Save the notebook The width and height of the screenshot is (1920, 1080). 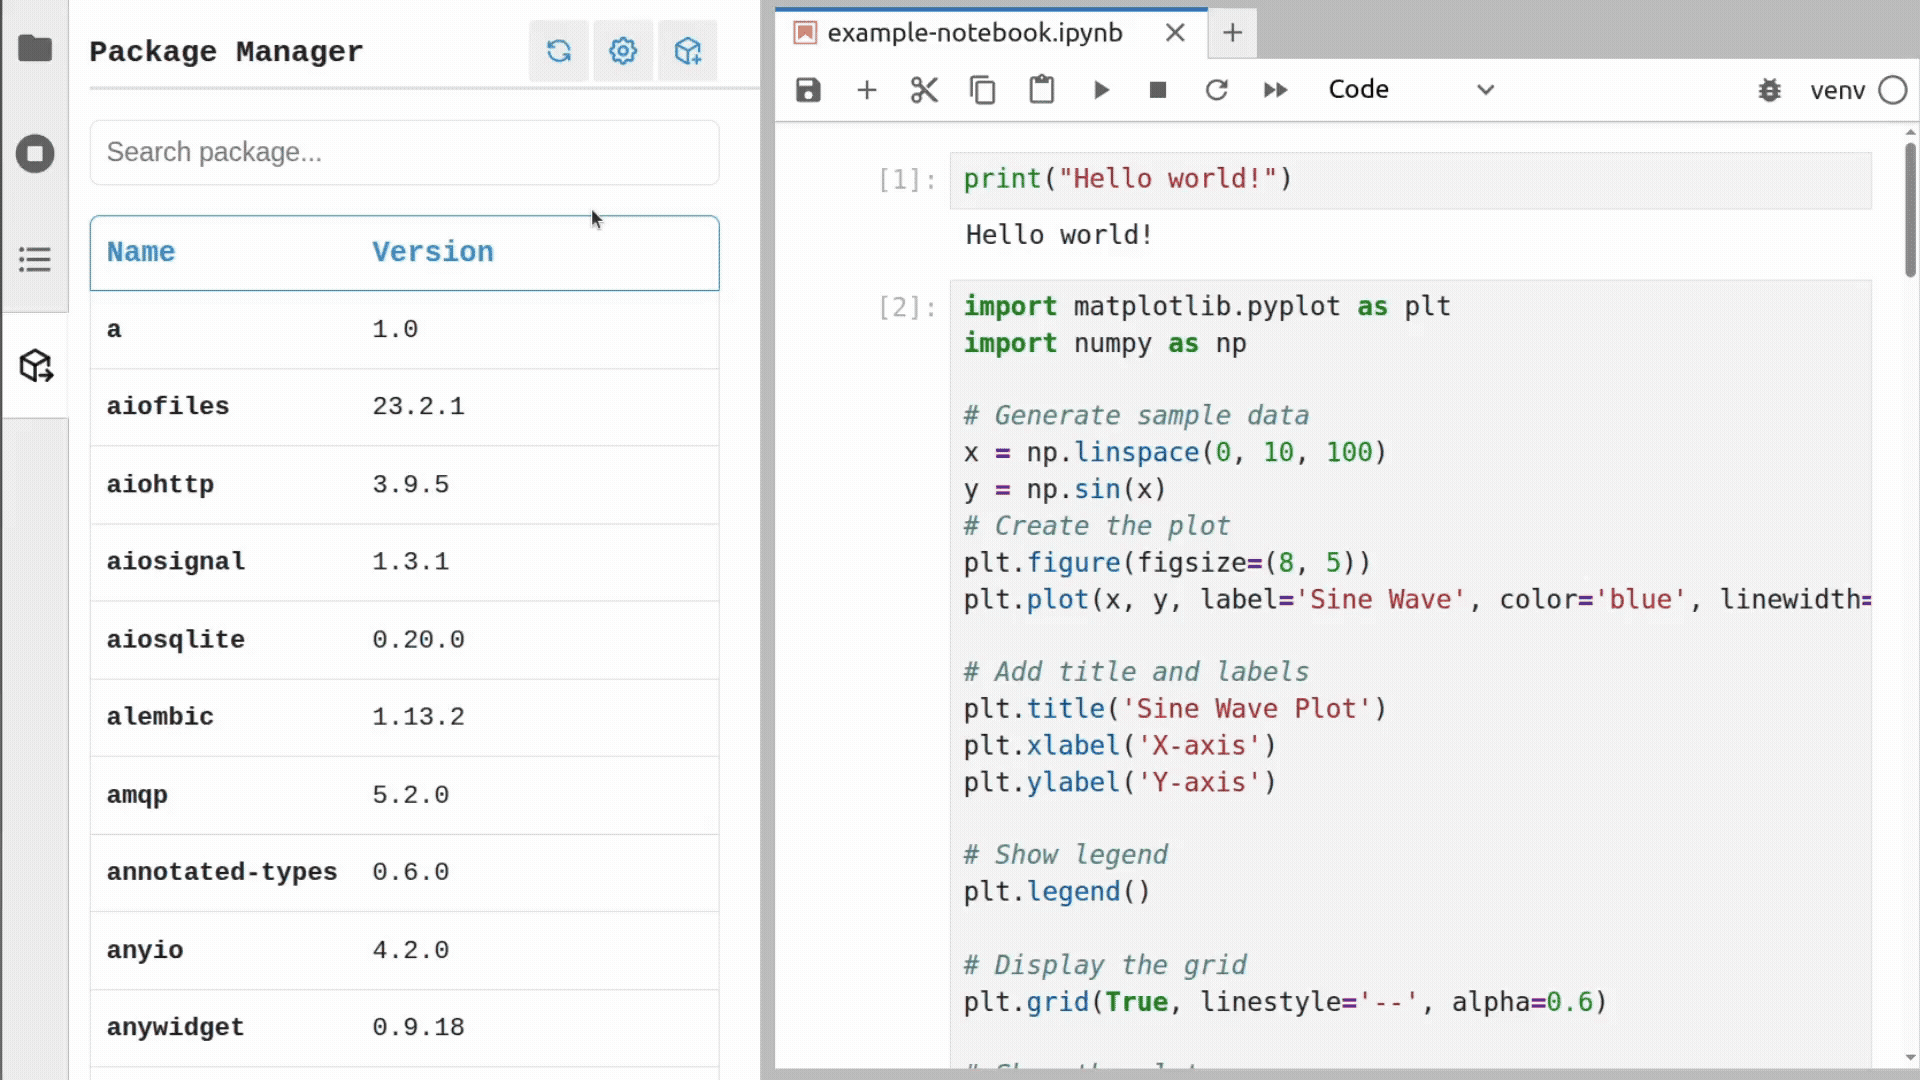pyautogui.click(x=807, y=89)
